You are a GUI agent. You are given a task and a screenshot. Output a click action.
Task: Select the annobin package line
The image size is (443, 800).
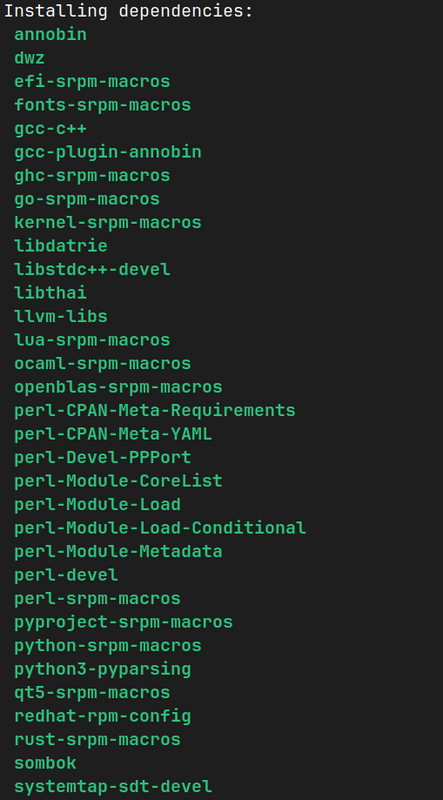(x=51, y=35)
